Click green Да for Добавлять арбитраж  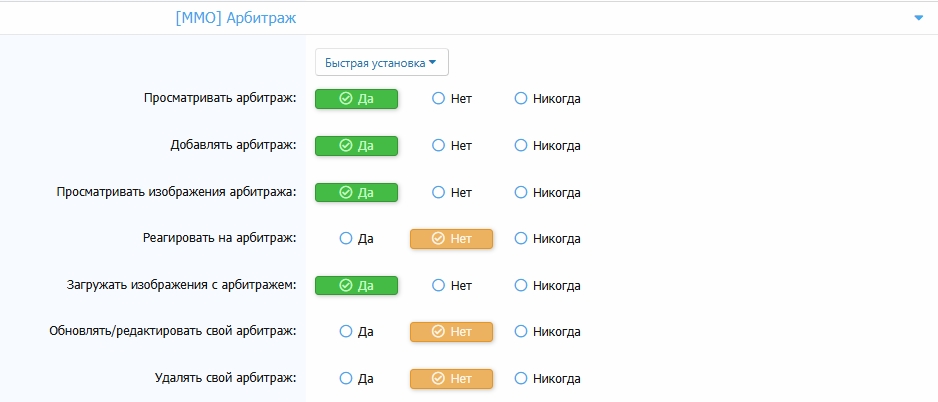pyautogui.click(x=356, y=145)
